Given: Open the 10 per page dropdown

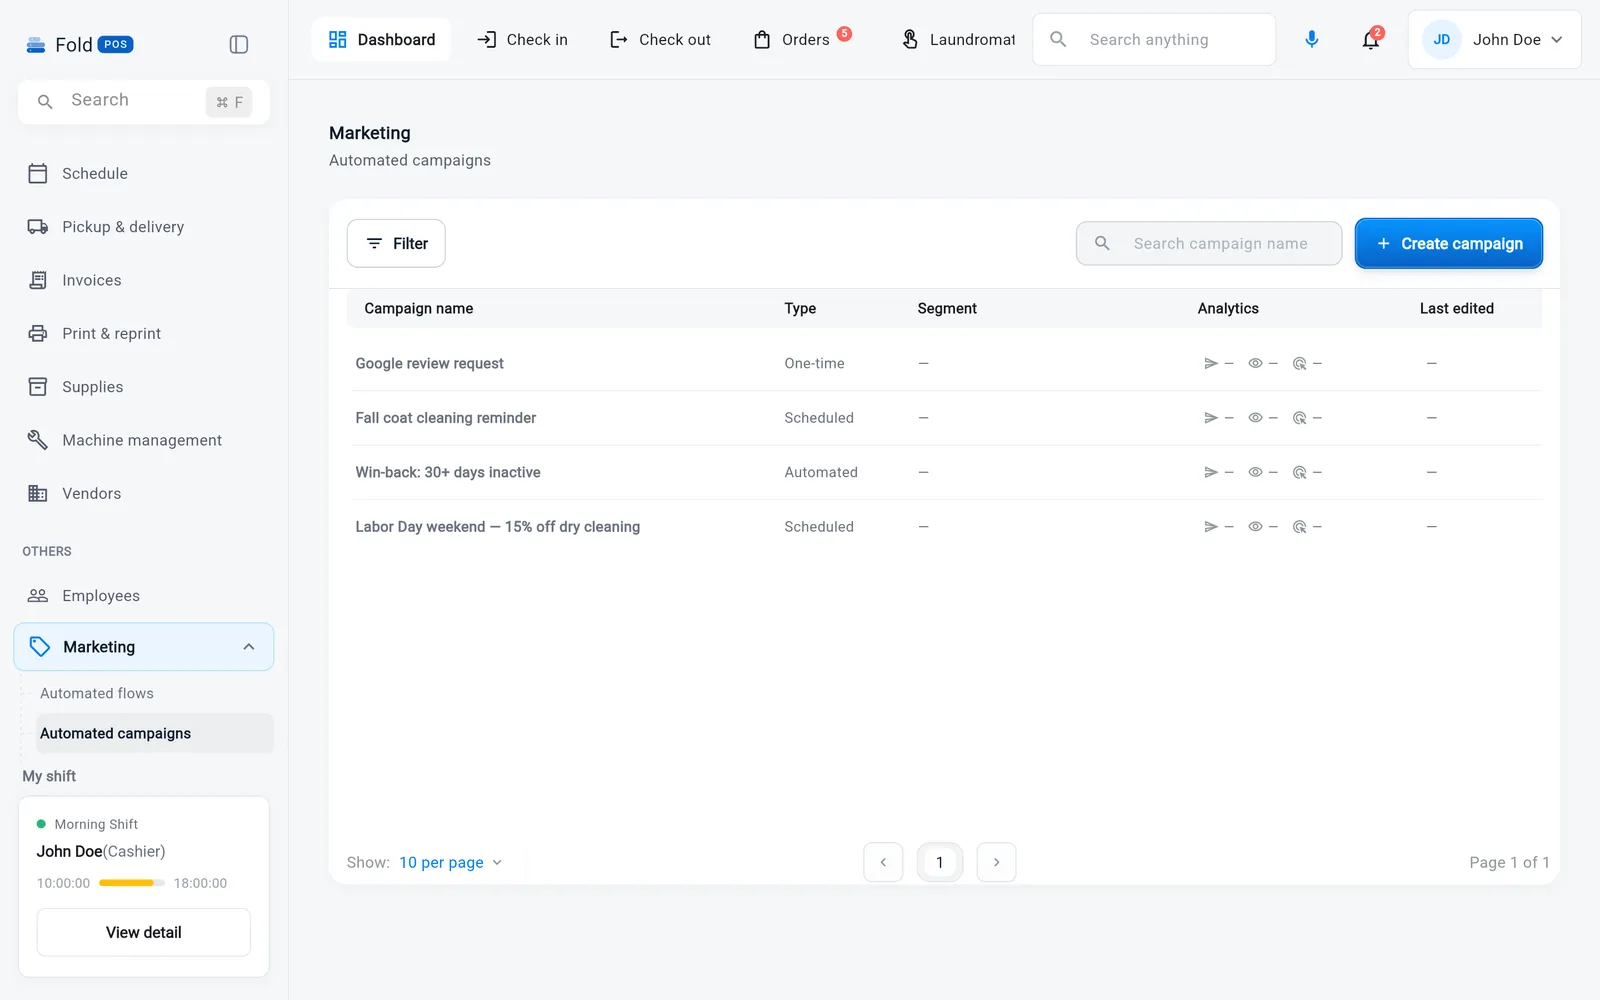Looking at the screenshot, I should click(x=450, y=862).
